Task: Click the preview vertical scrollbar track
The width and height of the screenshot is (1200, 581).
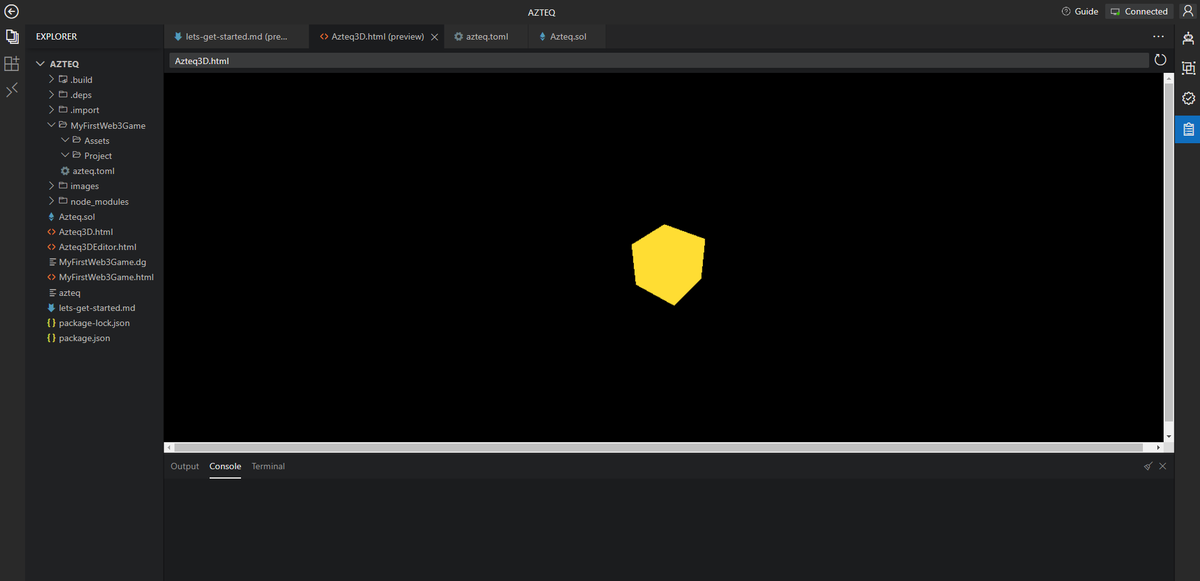Action: pos(1169,257)
